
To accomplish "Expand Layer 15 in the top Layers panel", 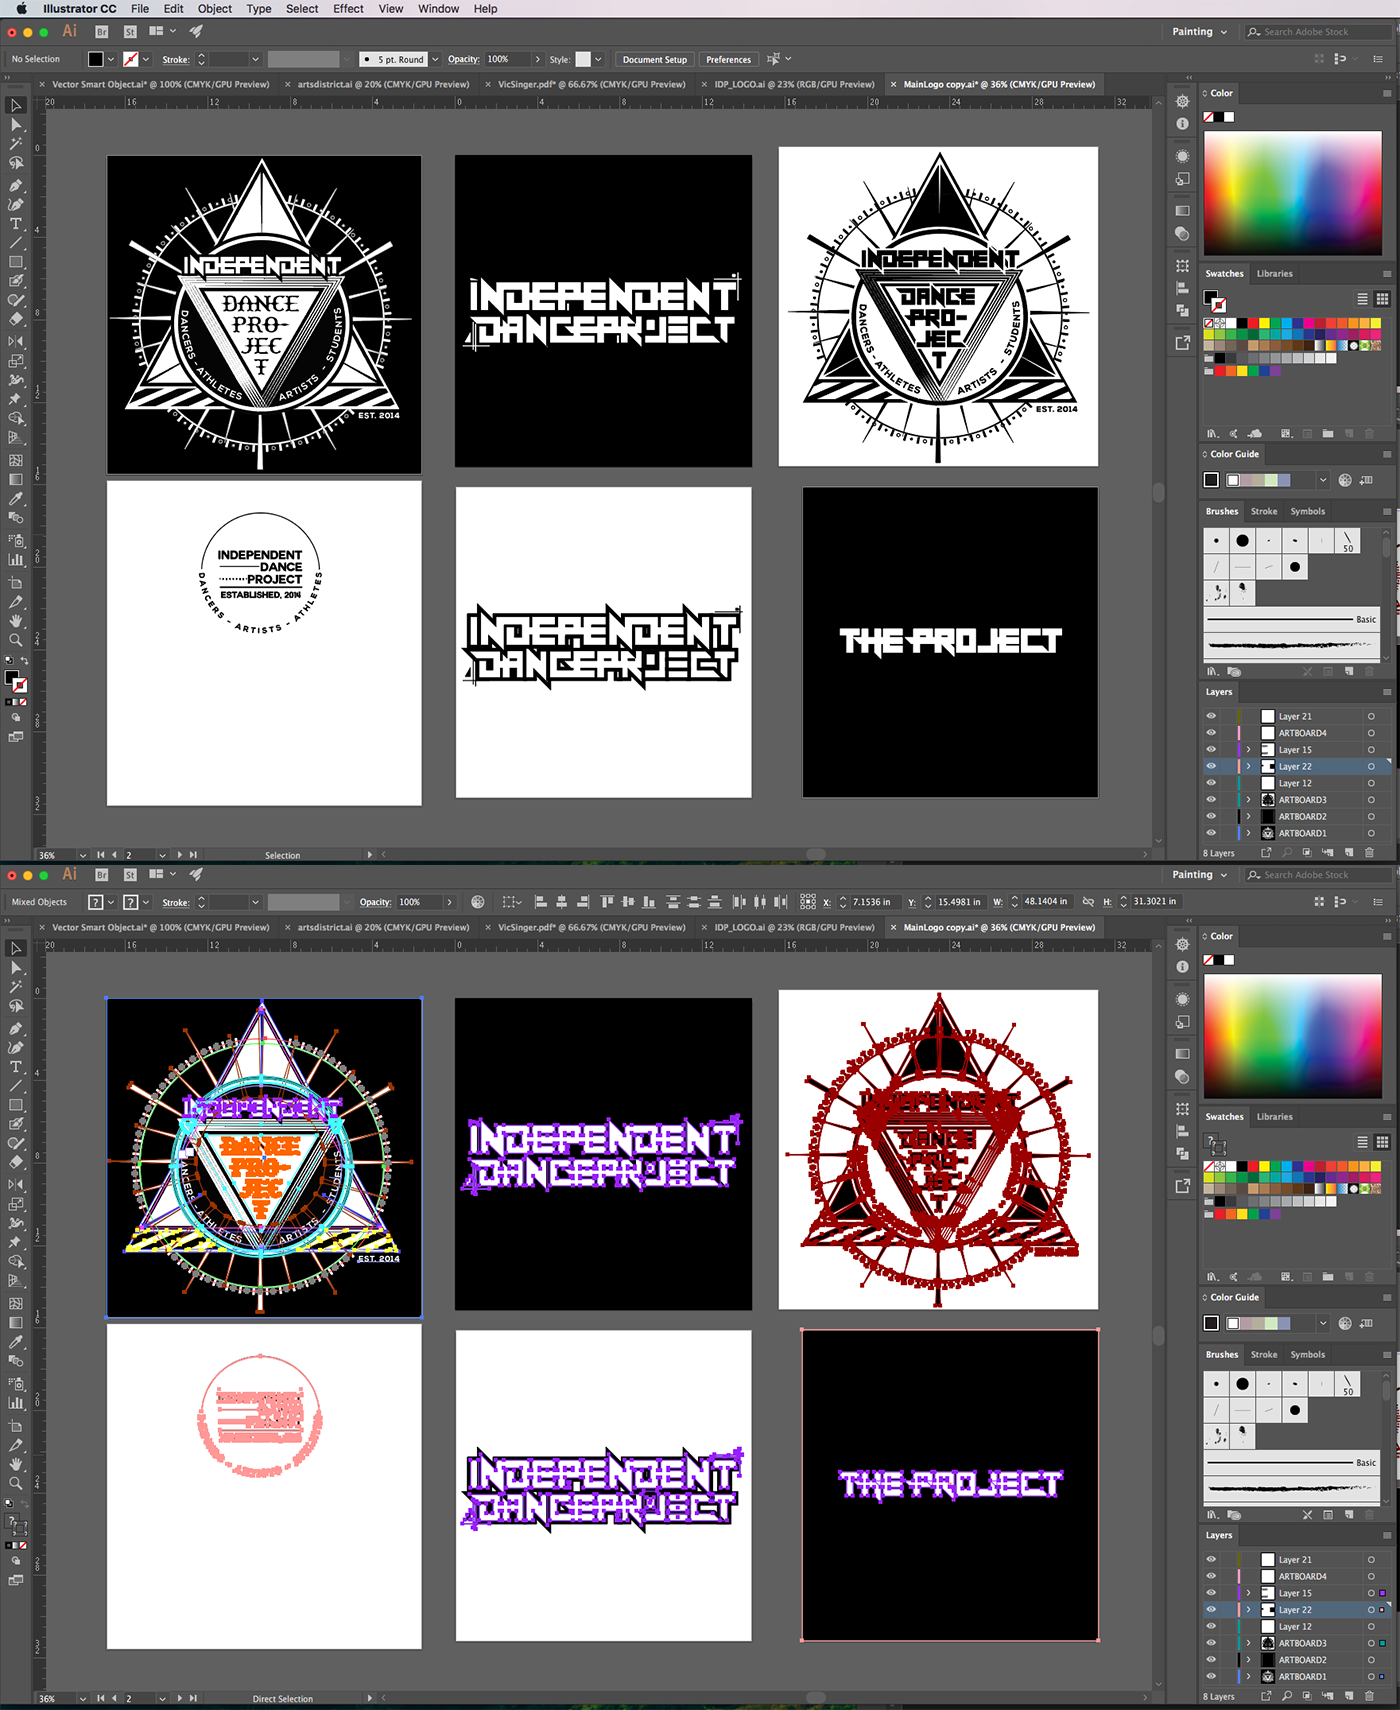I will pos(1248,750).
